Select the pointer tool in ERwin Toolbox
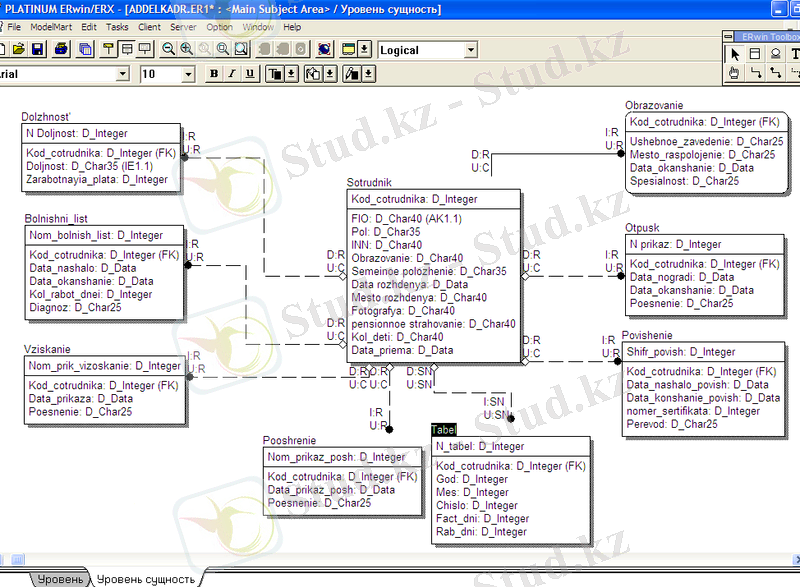 tap(735, 54)
